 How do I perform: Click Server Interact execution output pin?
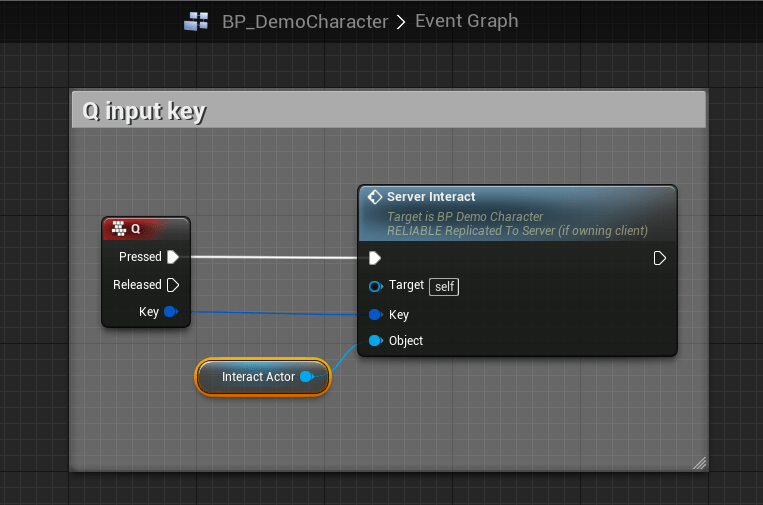pyautogui.click(x=659, y=258)
